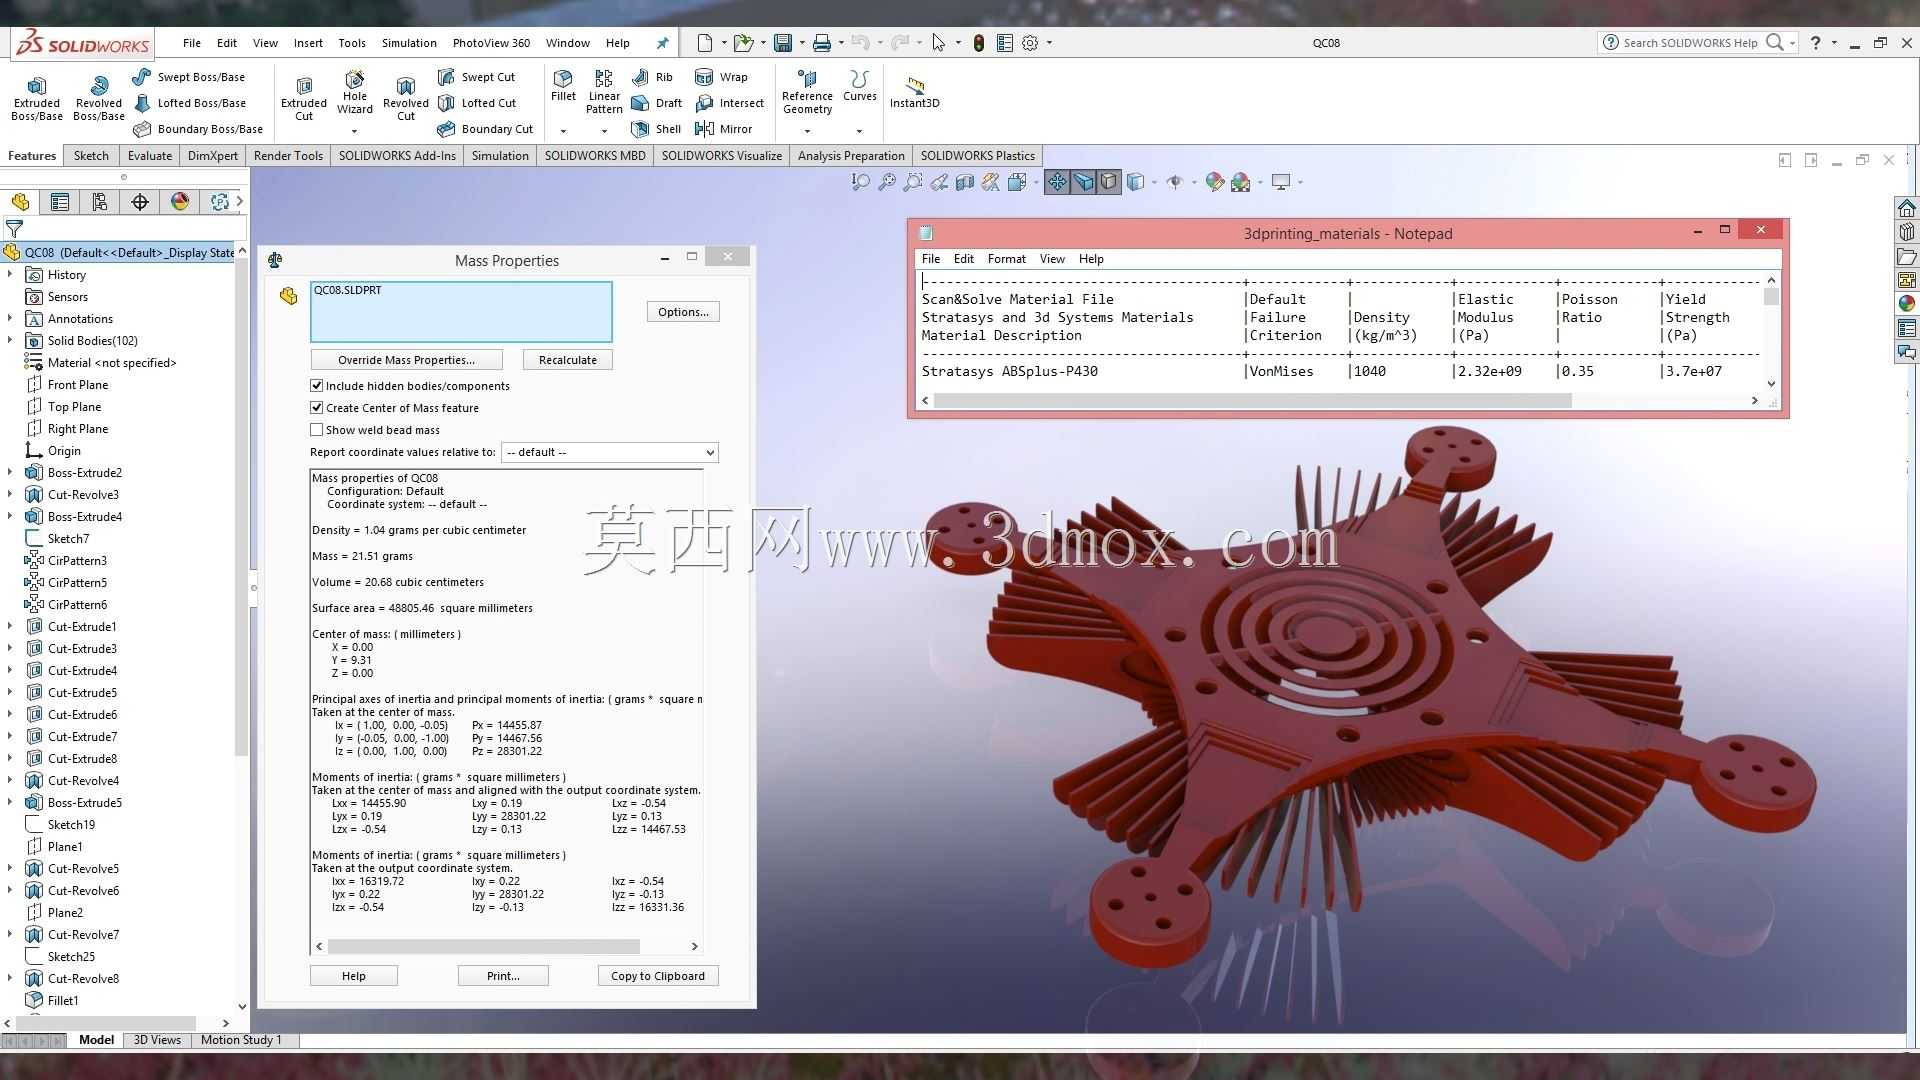Select the Draft feature tool

click(x=657, y=103)
